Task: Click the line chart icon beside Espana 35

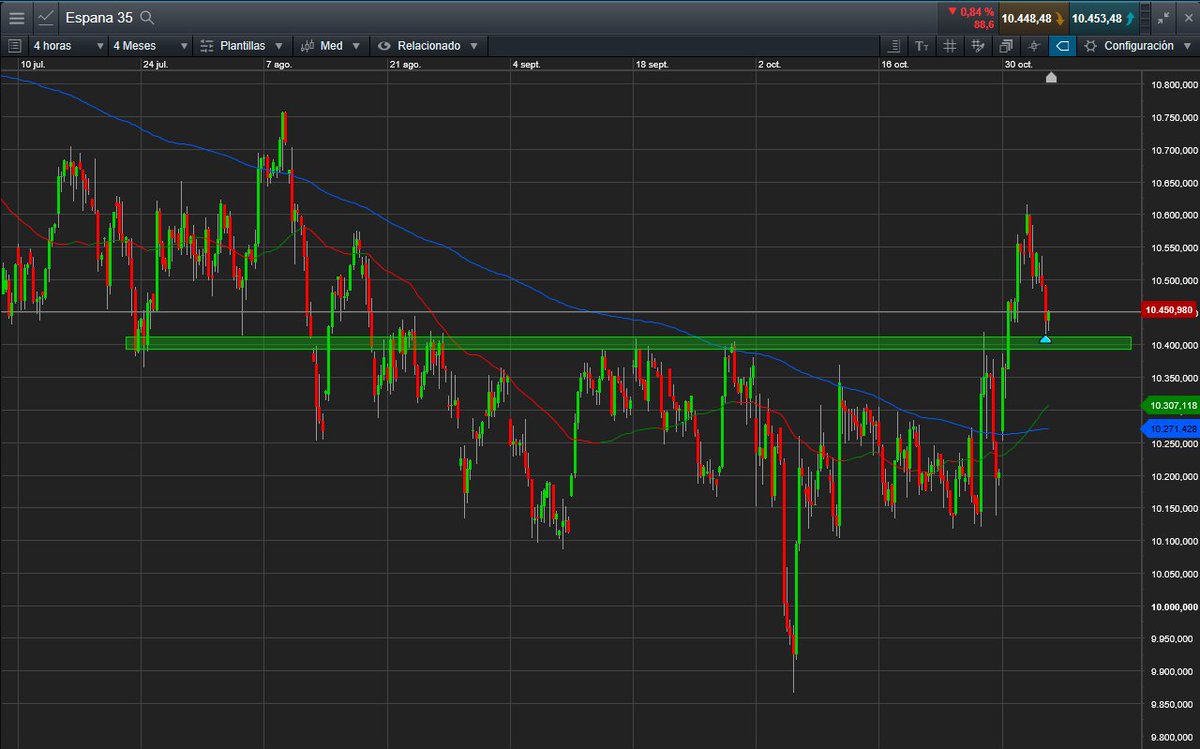Action: pyautogui.click(x=46, y=17)
